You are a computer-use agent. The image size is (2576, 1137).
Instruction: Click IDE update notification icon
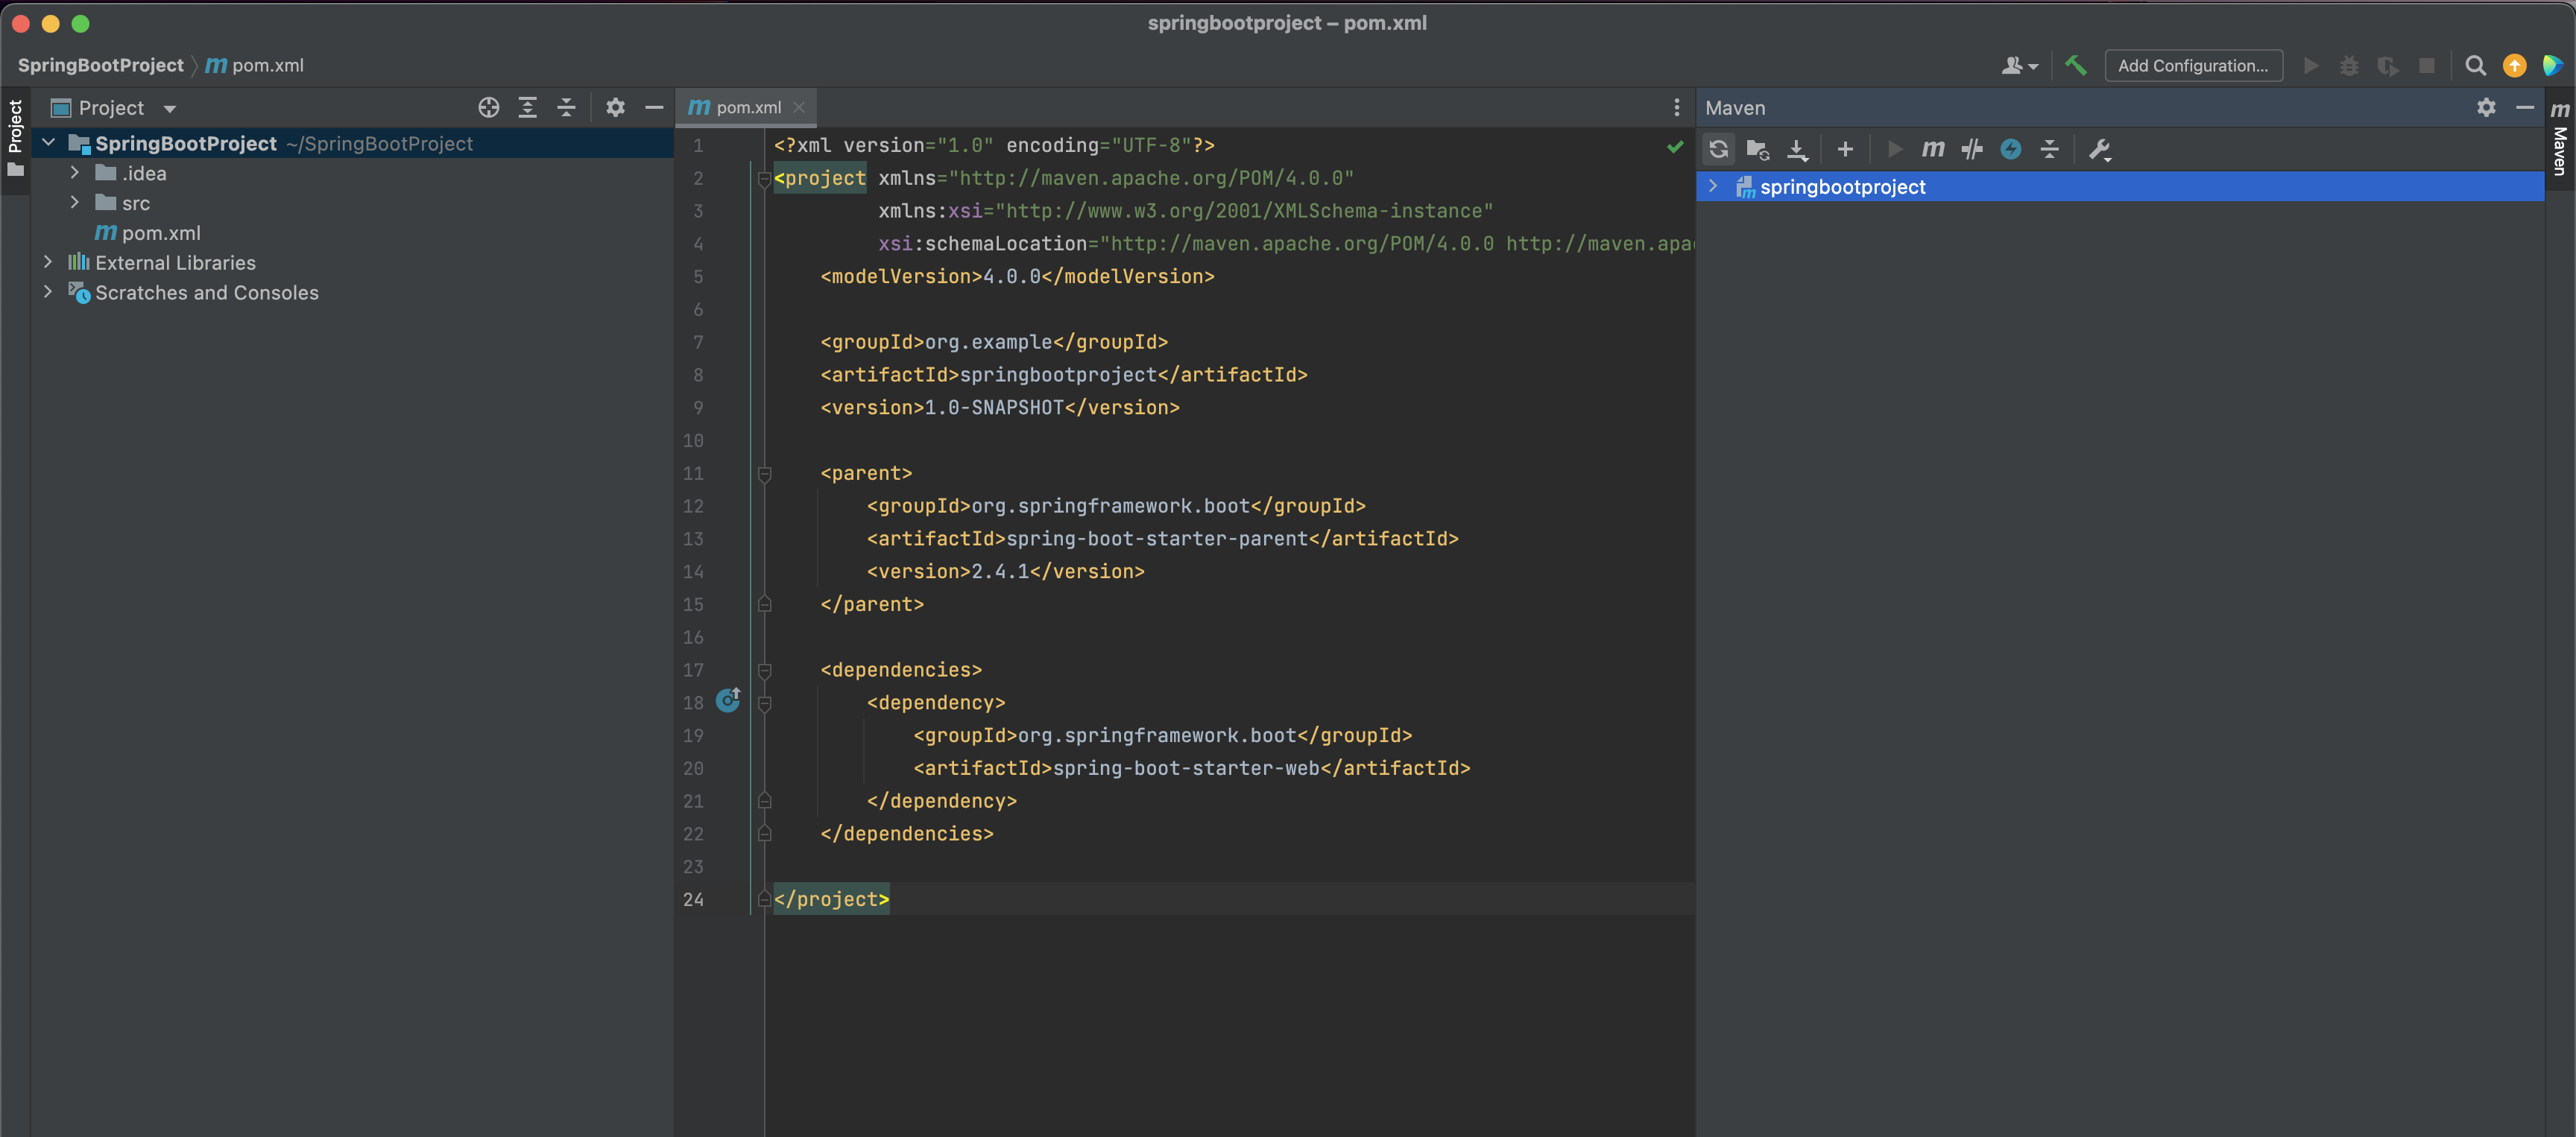click(2514, 65)
